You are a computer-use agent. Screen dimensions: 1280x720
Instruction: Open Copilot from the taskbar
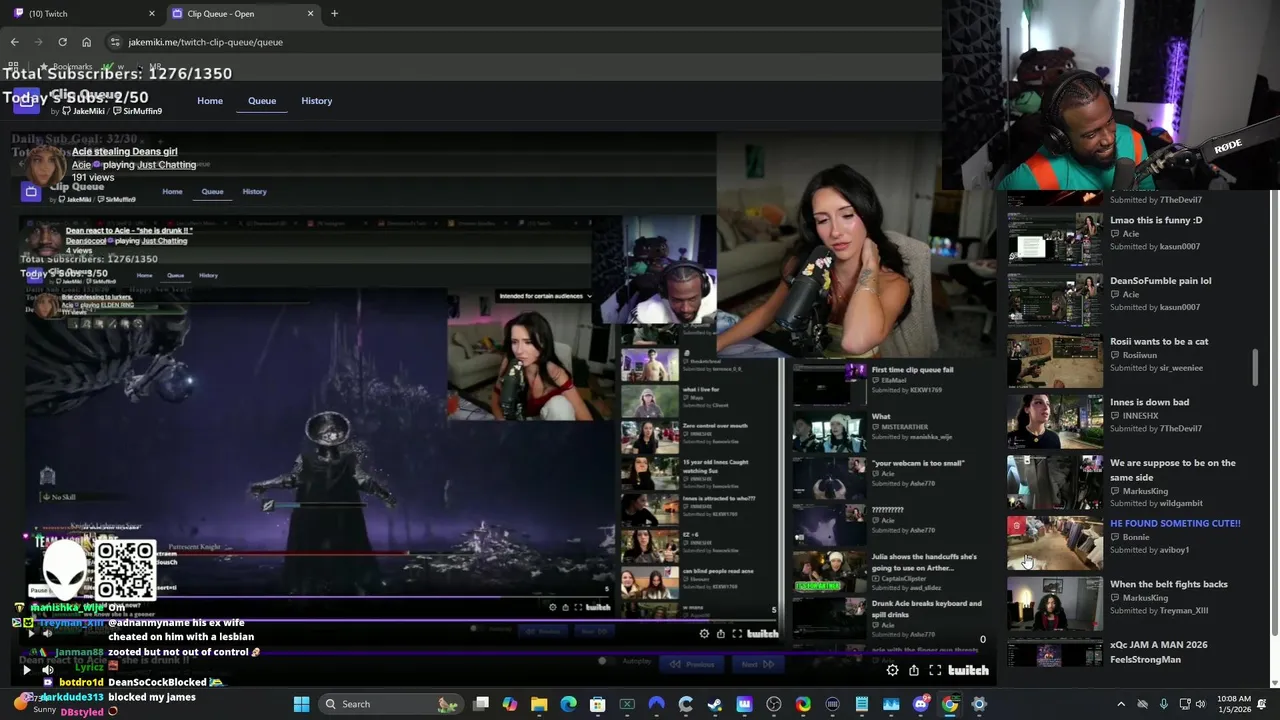(x=510, y=704)
